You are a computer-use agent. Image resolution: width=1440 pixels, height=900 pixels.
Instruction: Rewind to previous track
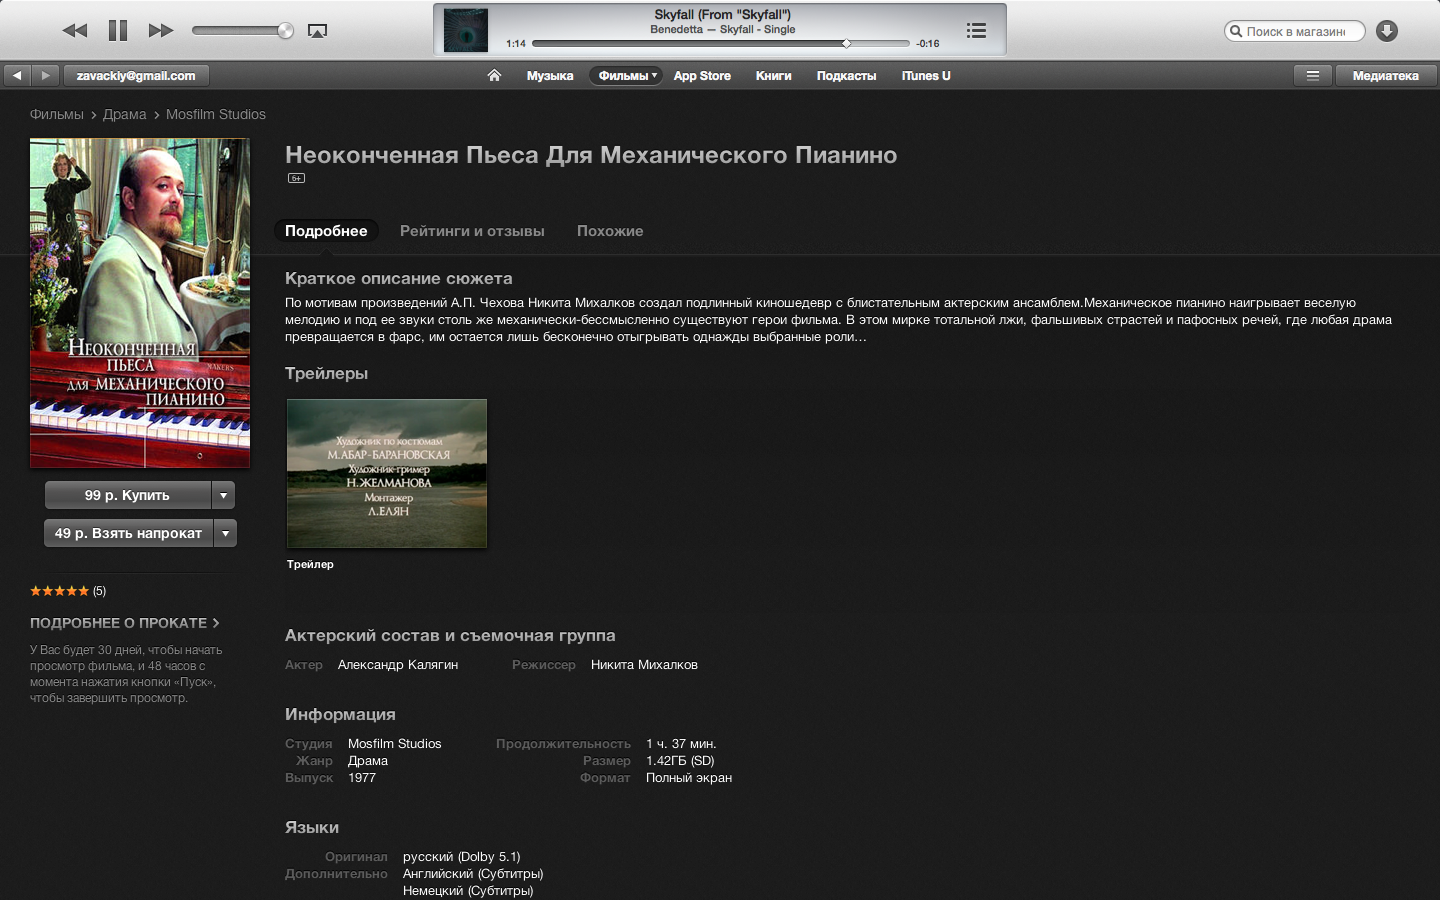coord(75,31)
